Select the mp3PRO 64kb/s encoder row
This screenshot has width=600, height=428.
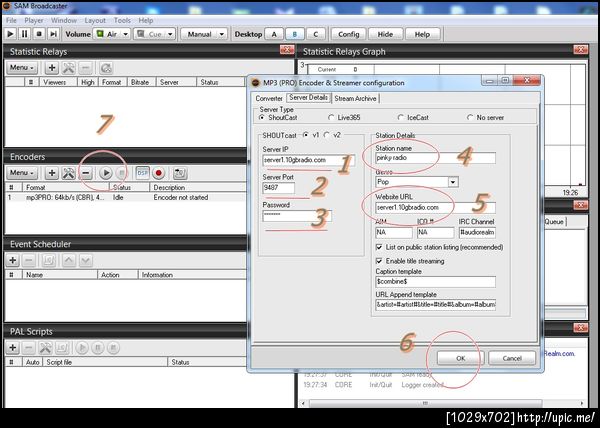tap(126, 197)
